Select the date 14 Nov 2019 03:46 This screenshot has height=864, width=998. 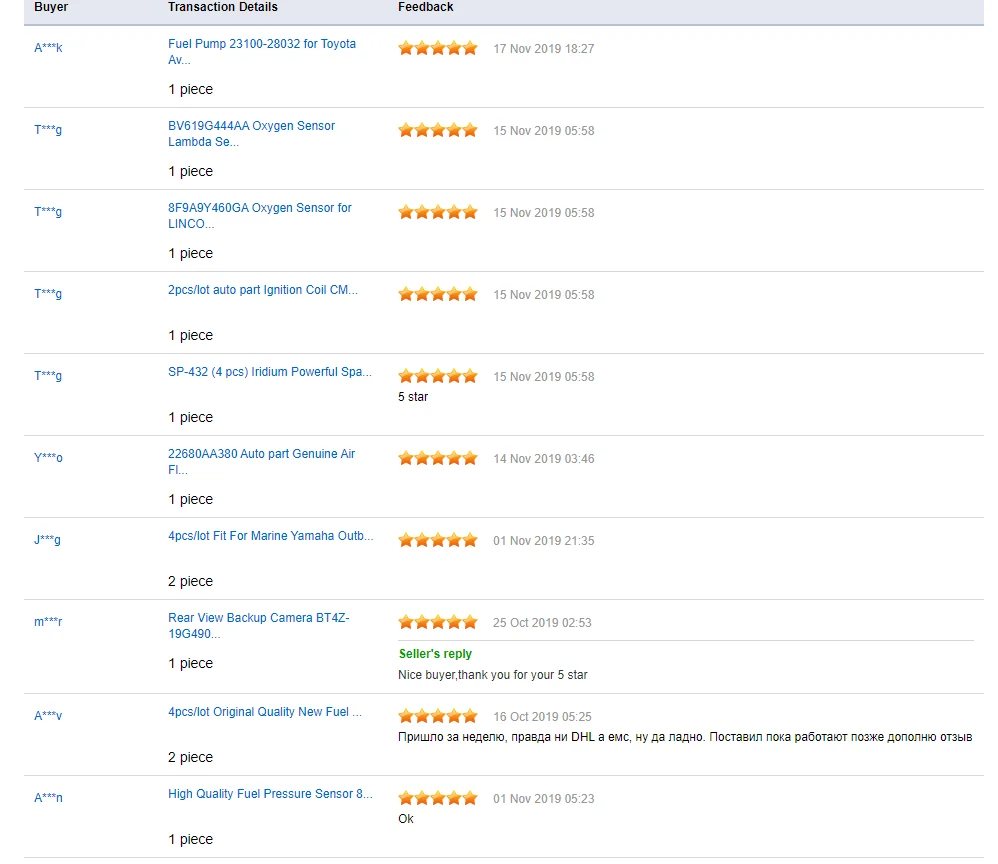point(544,459)
